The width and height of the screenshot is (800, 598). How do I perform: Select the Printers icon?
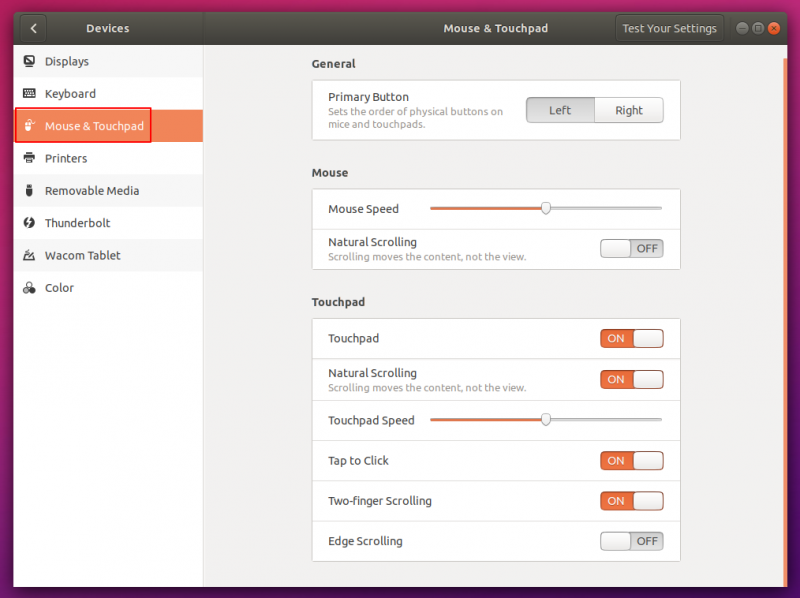28,158
